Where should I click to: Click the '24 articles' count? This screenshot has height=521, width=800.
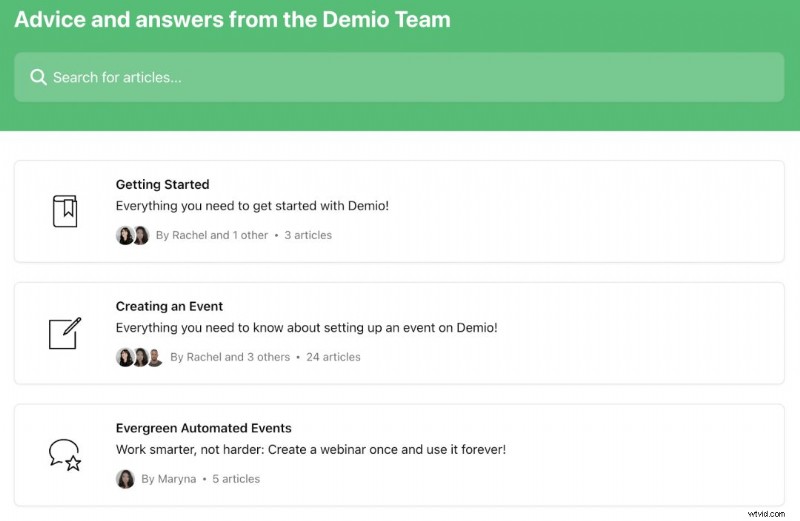(333, 357)
